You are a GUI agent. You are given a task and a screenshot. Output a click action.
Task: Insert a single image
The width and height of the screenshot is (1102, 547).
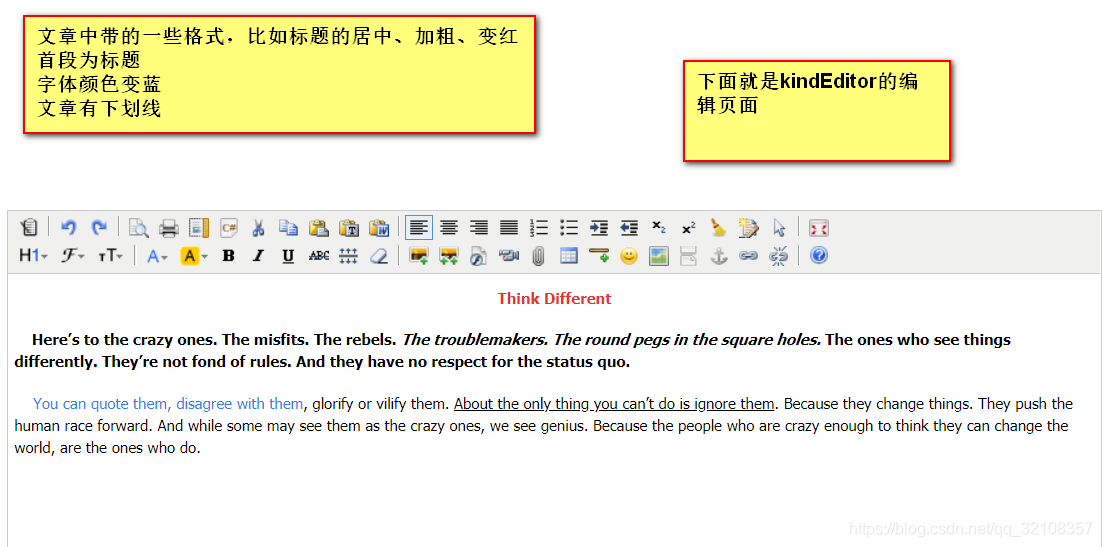419,256
